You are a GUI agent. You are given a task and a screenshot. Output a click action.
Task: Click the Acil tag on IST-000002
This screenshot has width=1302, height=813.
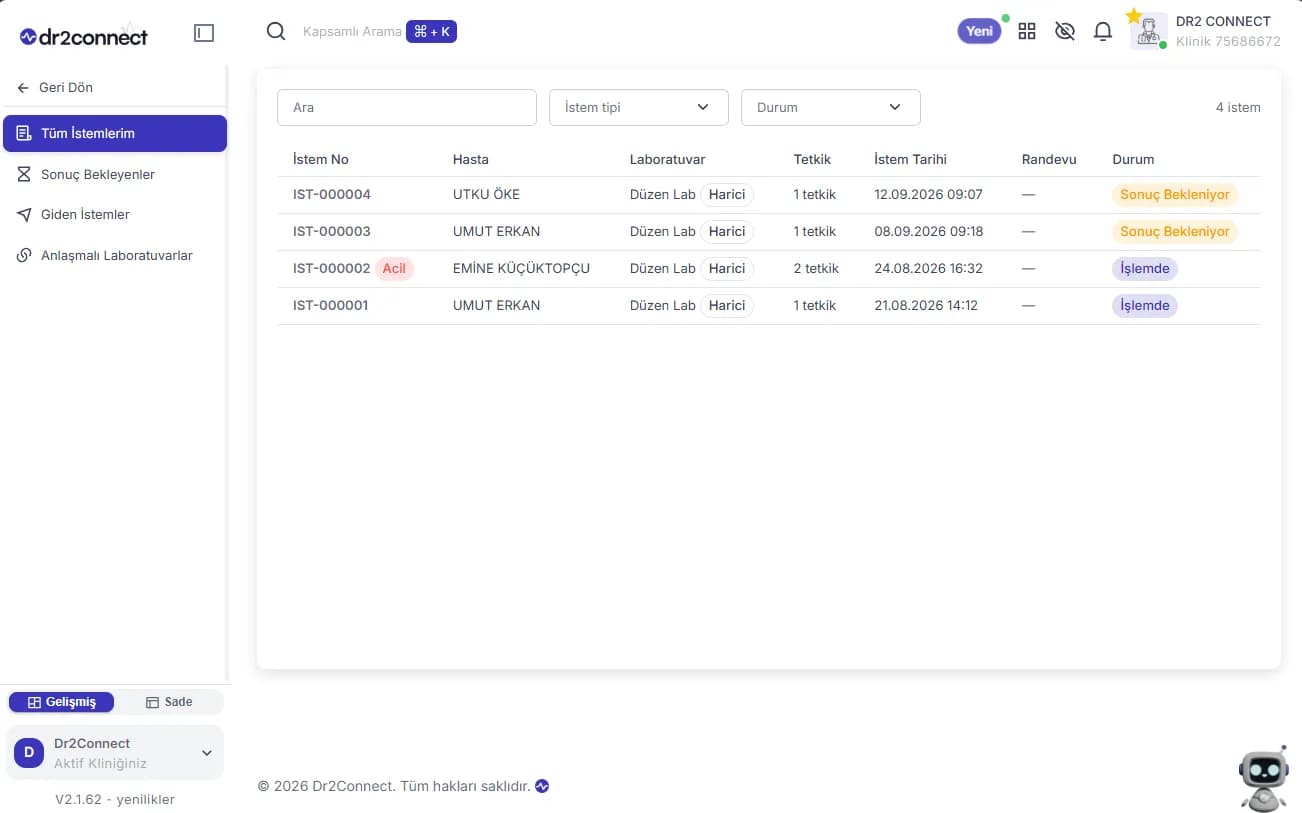point(394,268)
